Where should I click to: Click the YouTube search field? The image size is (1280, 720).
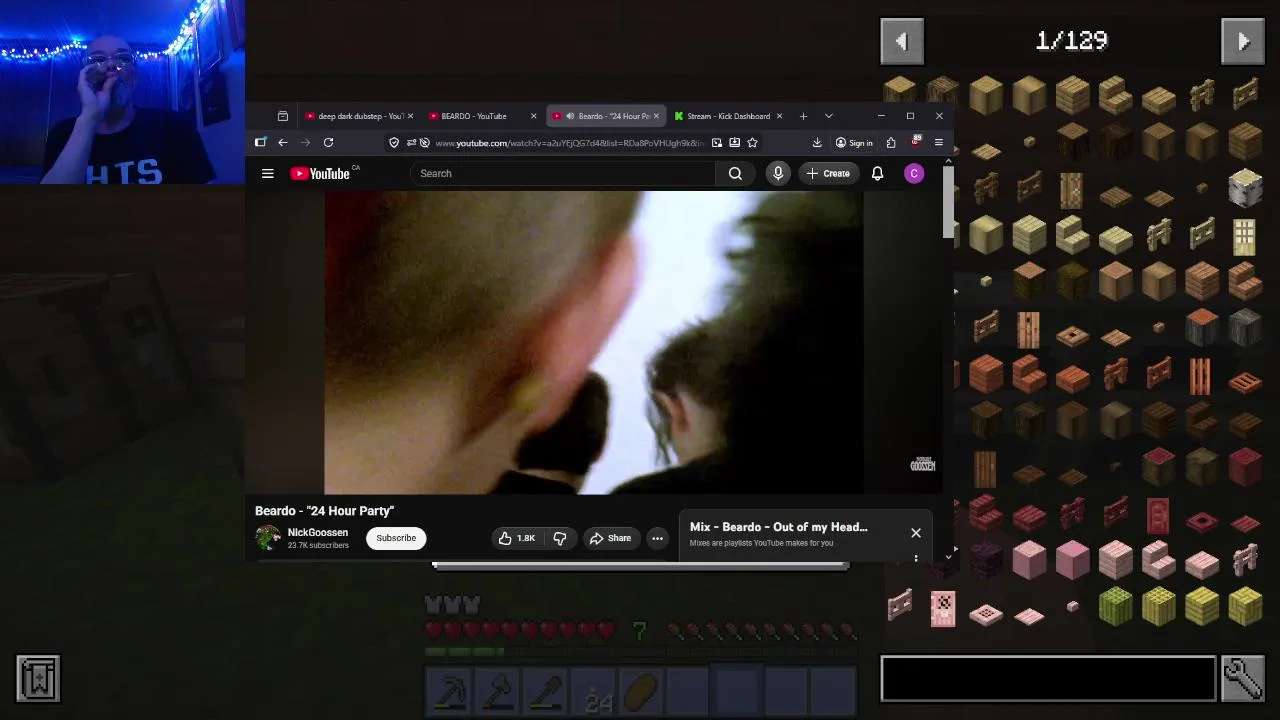[562, 174]
